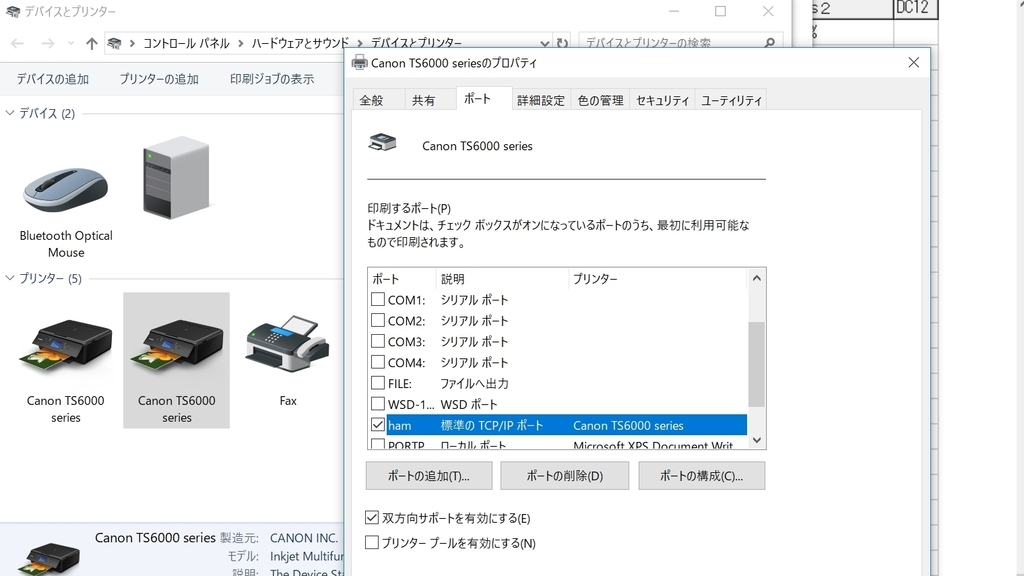
Task: Check the WSD port checkbox
Action: pyautogui.click(x=377, y=404)
